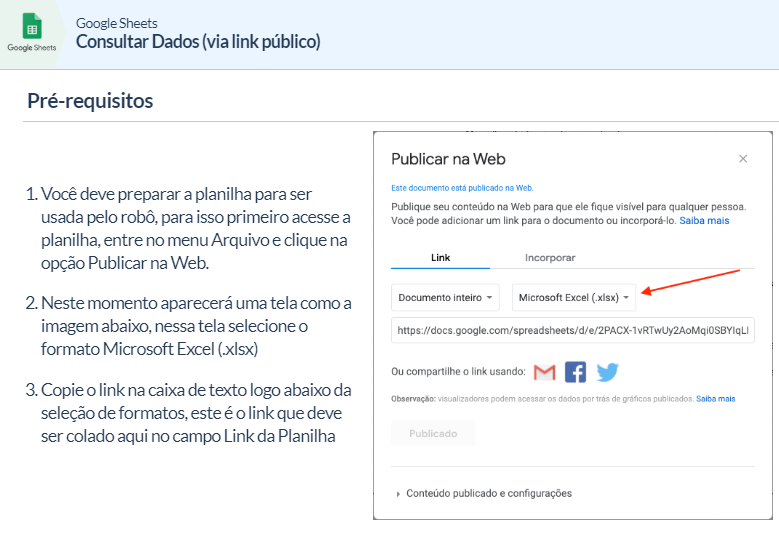Click the Publicado button

pos(433,433)
